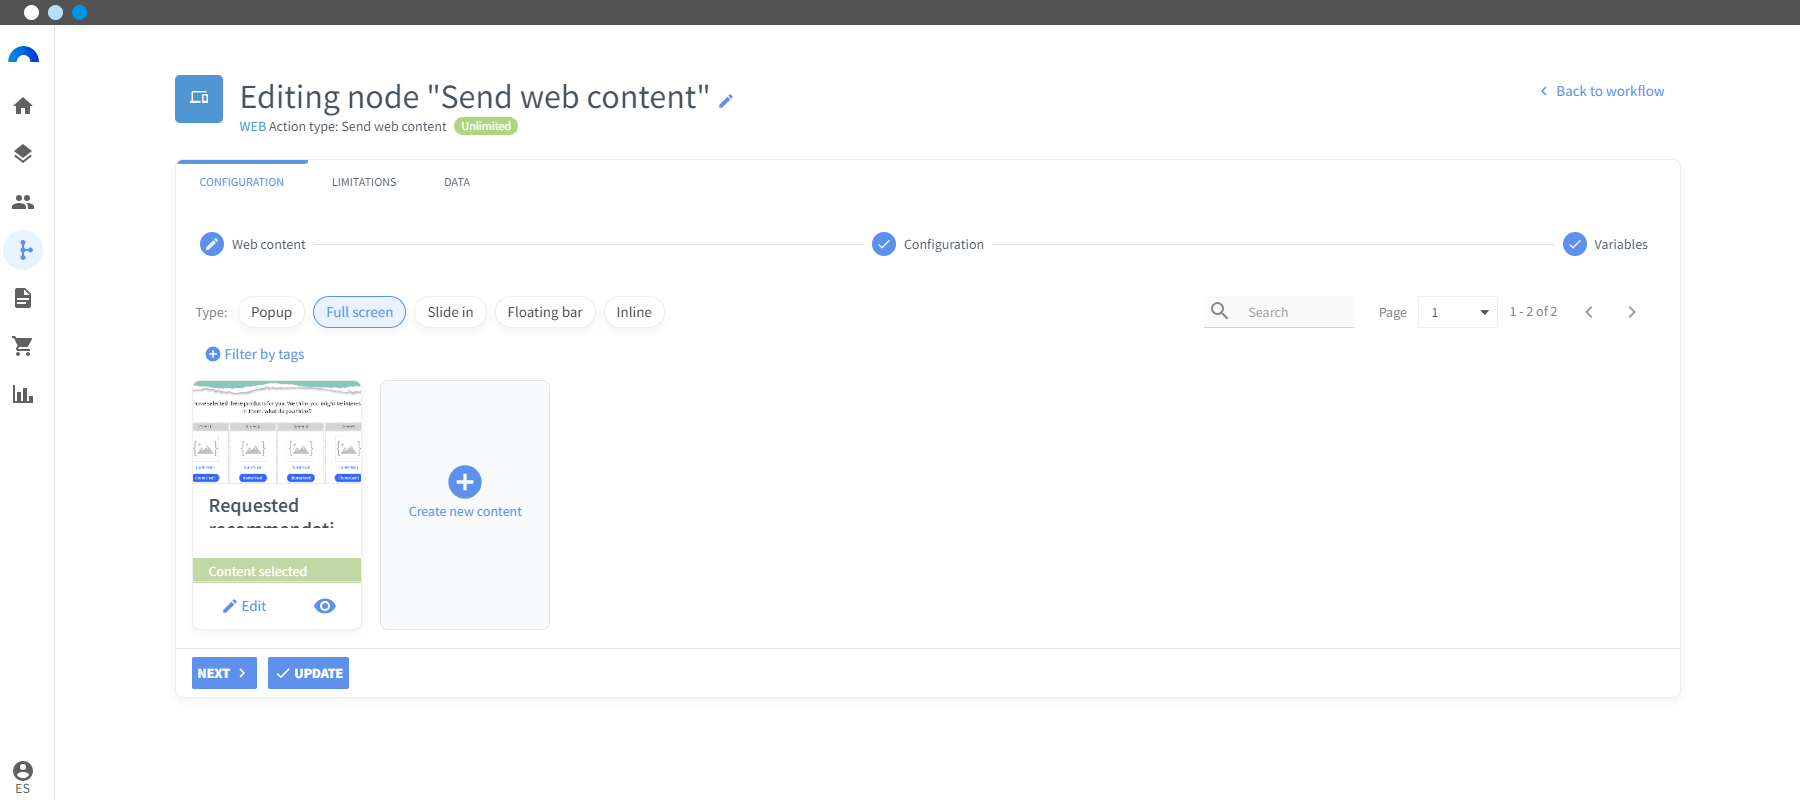Click the Web content step label

tap(269, 244)
